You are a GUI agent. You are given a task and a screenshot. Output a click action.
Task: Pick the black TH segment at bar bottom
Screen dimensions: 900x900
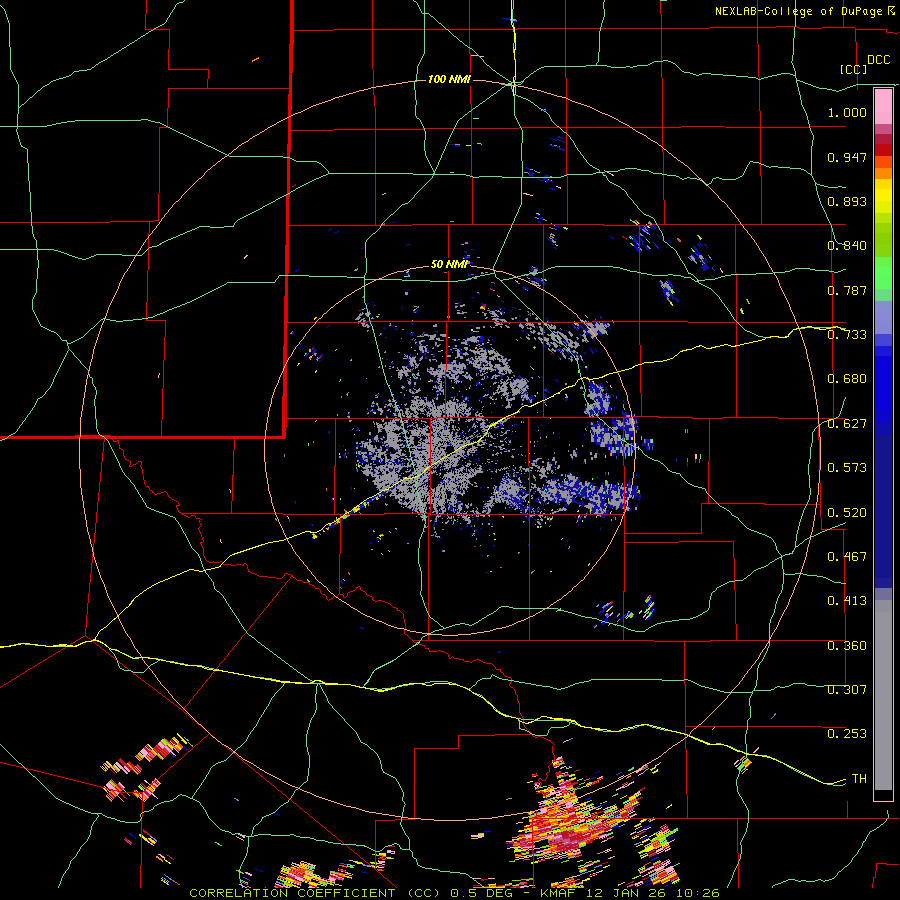[883, 794]
